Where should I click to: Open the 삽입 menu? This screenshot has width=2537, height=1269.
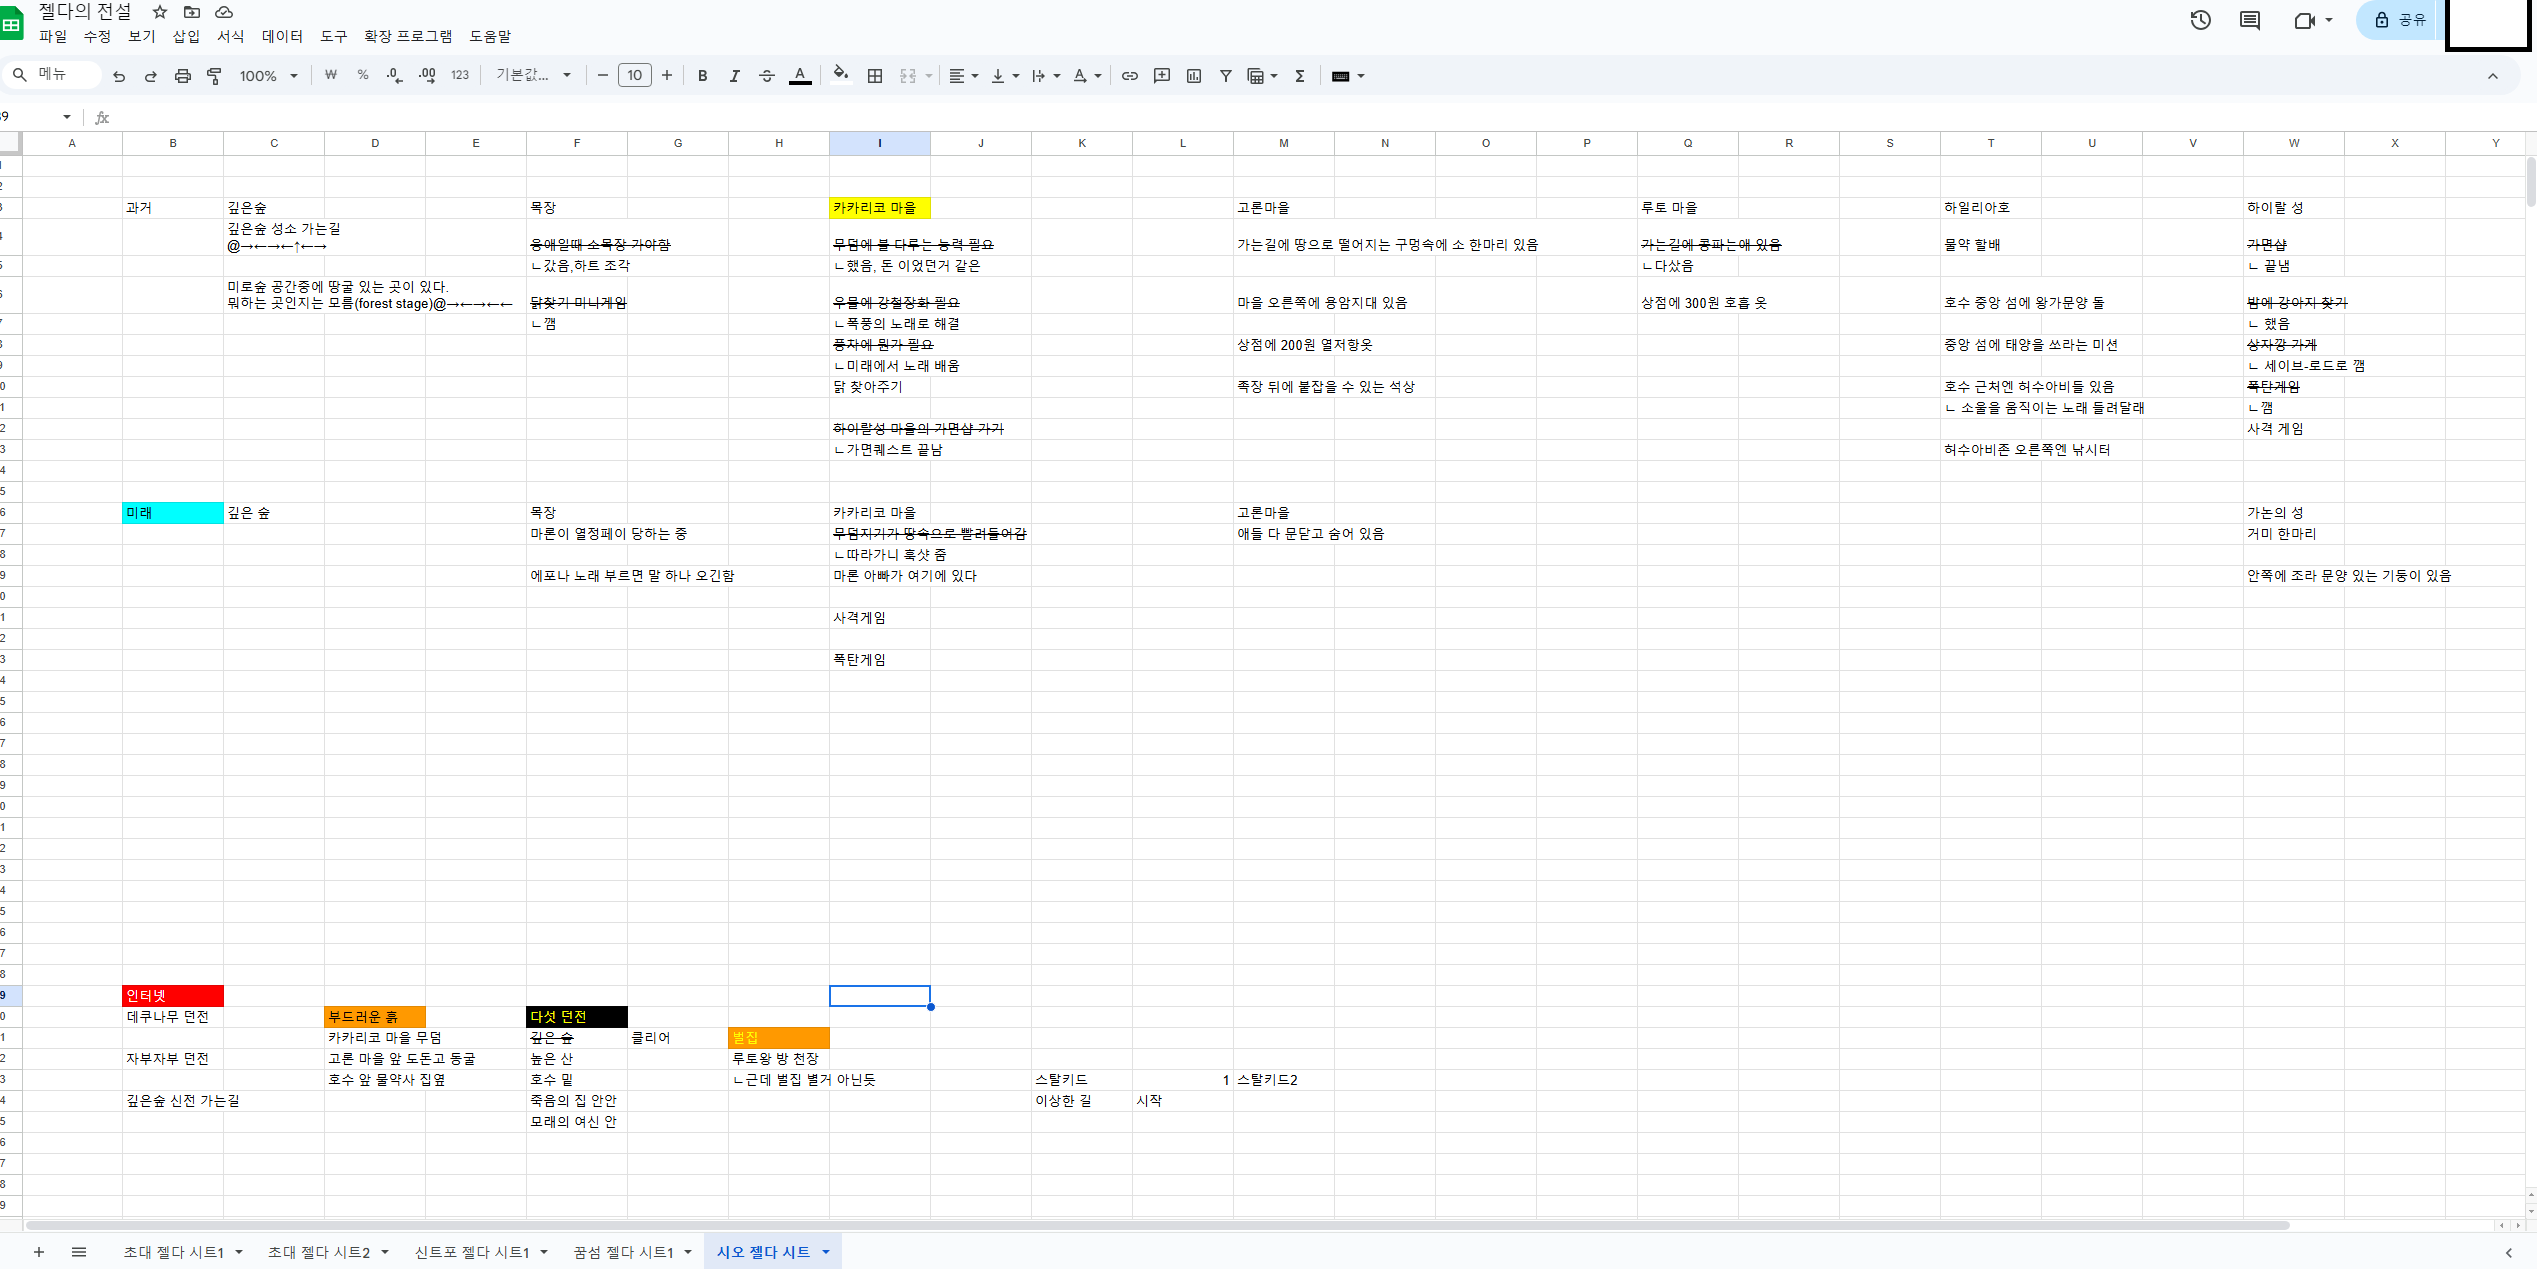(186, 36)
